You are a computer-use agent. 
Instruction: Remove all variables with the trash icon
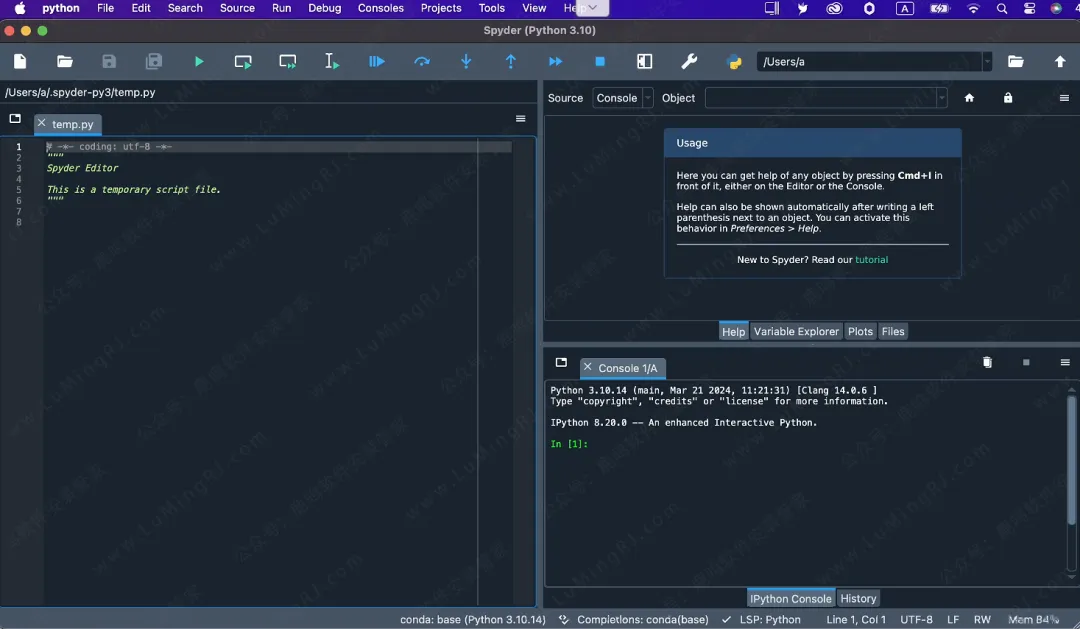pyautogui.click(x=987, y=363)
